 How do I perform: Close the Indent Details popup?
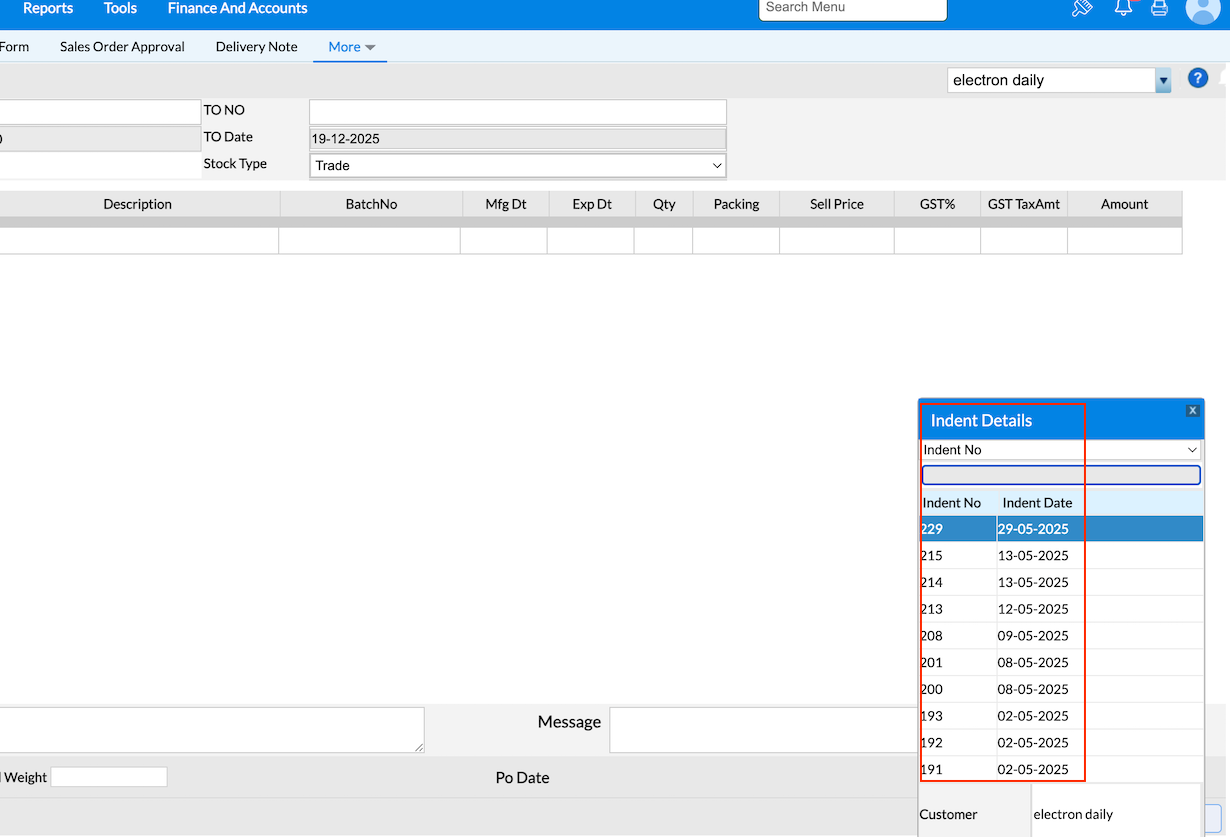1192,411
